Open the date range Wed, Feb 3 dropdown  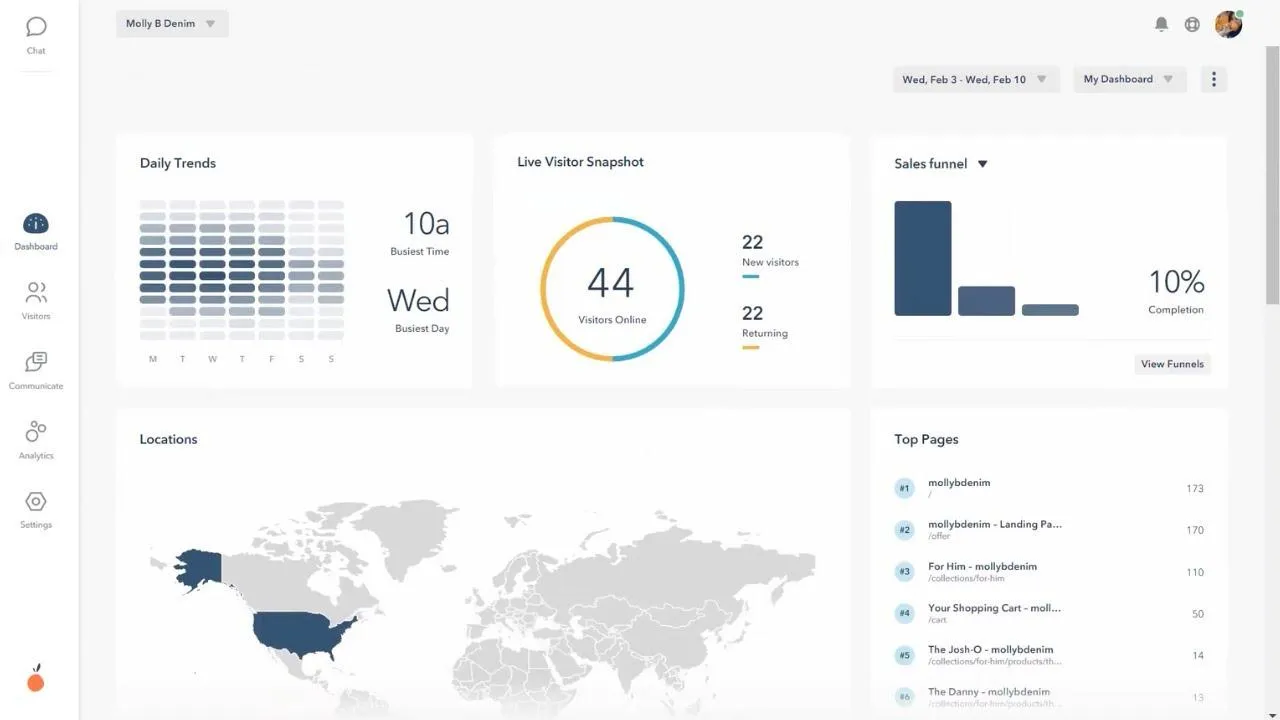coord(975,80)
